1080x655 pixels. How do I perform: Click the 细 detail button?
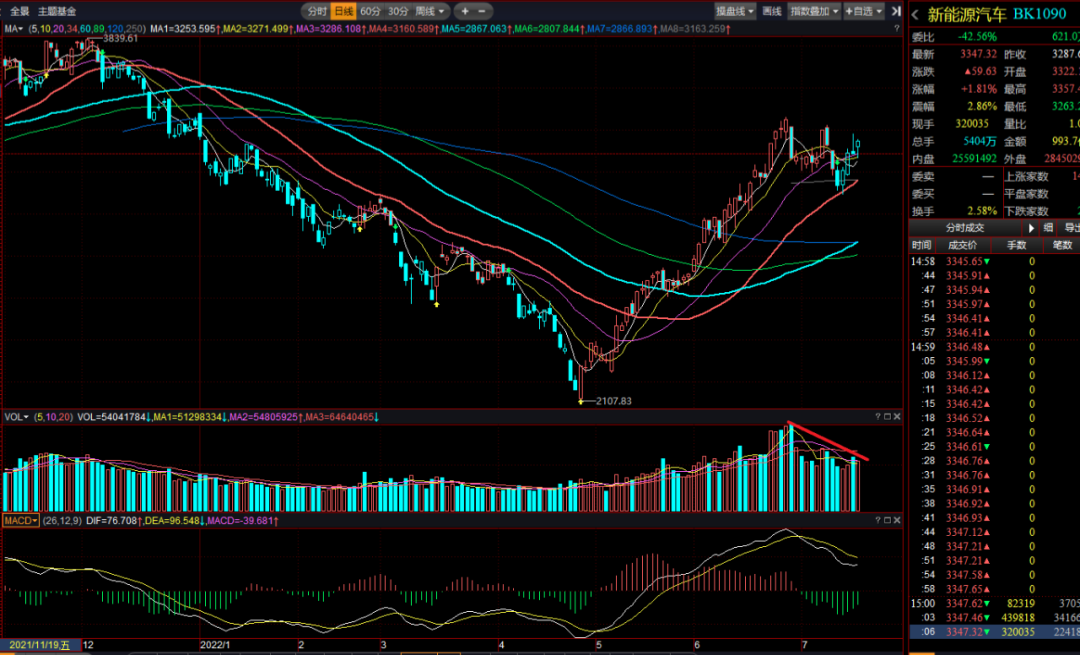[1048, 228]
